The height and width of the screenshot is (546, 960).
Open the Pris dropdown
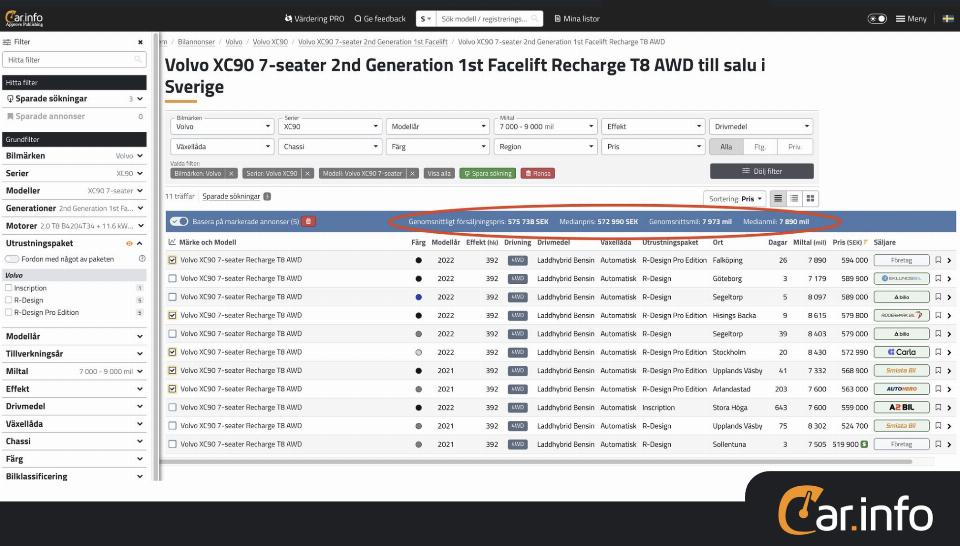[653, 146]
